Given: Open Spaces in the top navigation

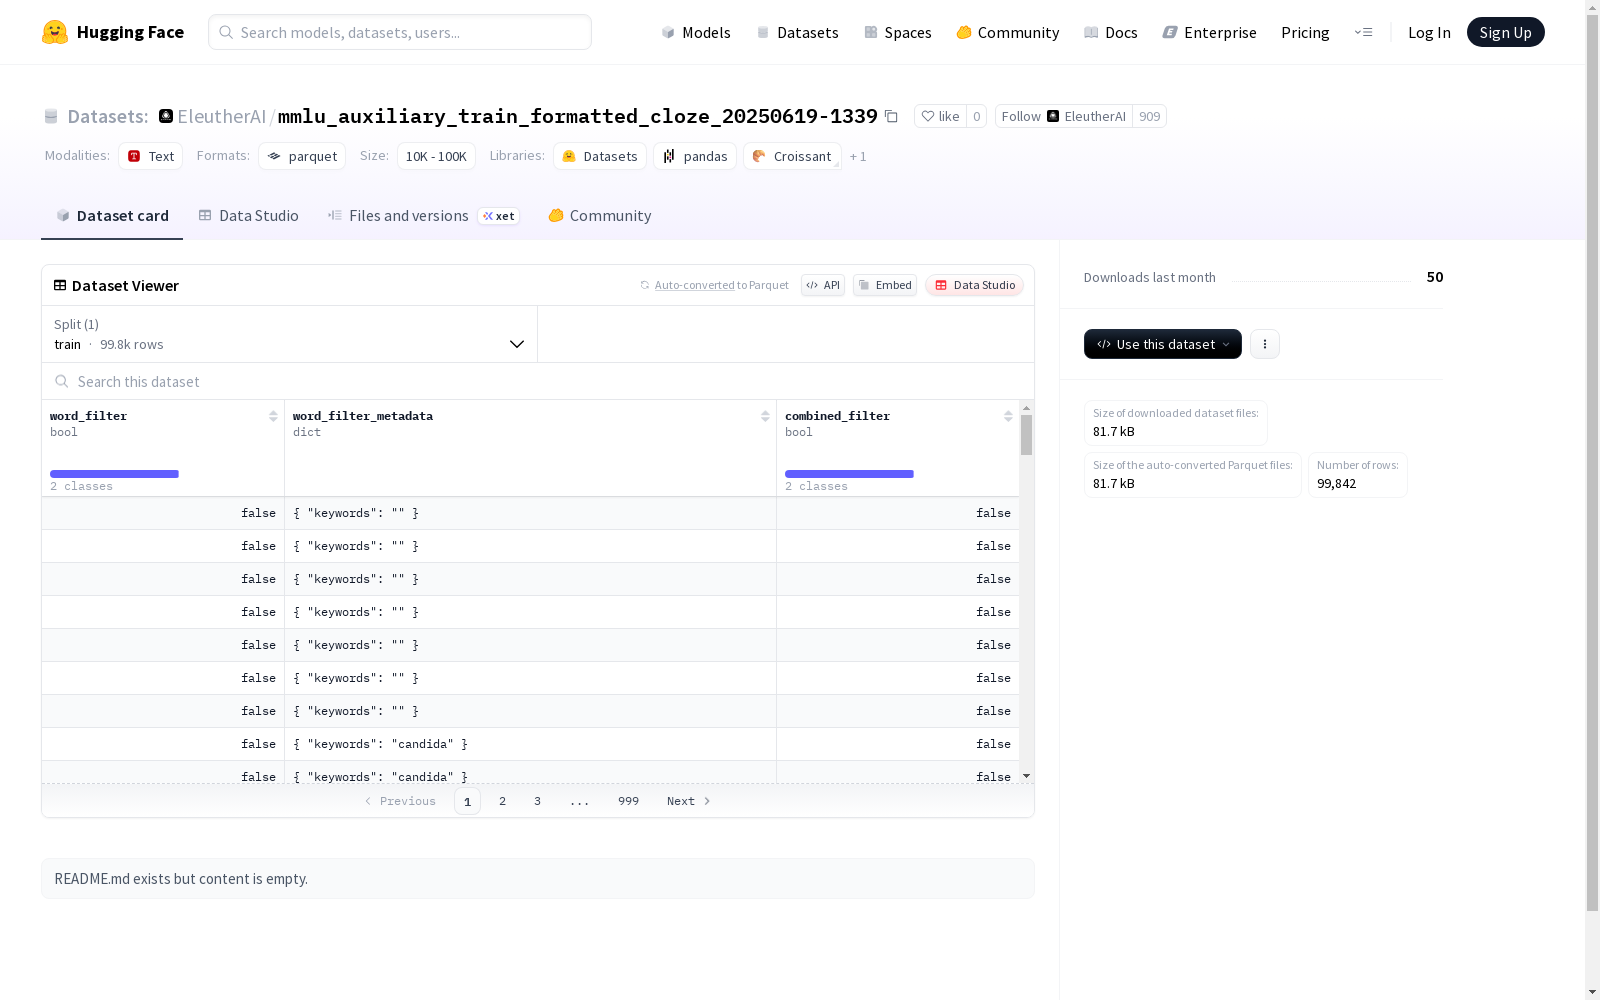Looking at the screenshot, I should pos(898,32).
